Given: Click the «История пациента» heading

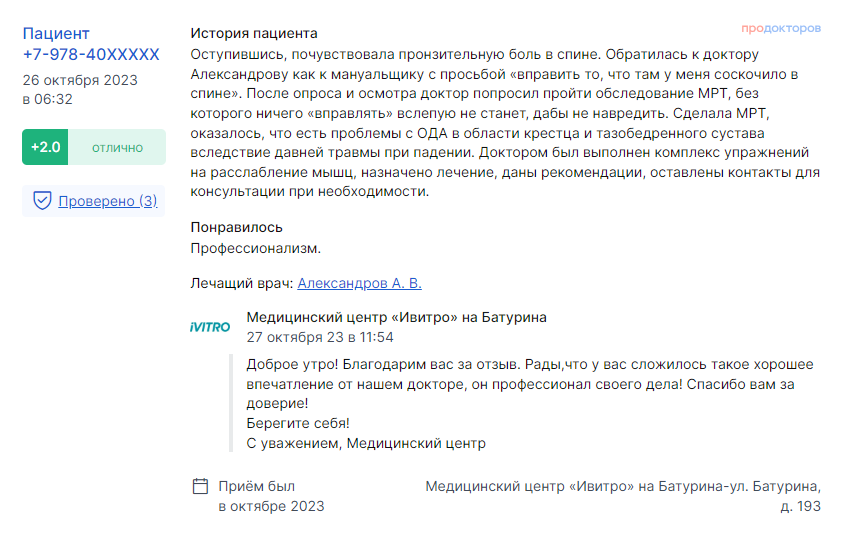Looking at the screenshot, I should [x=254, y=33].
